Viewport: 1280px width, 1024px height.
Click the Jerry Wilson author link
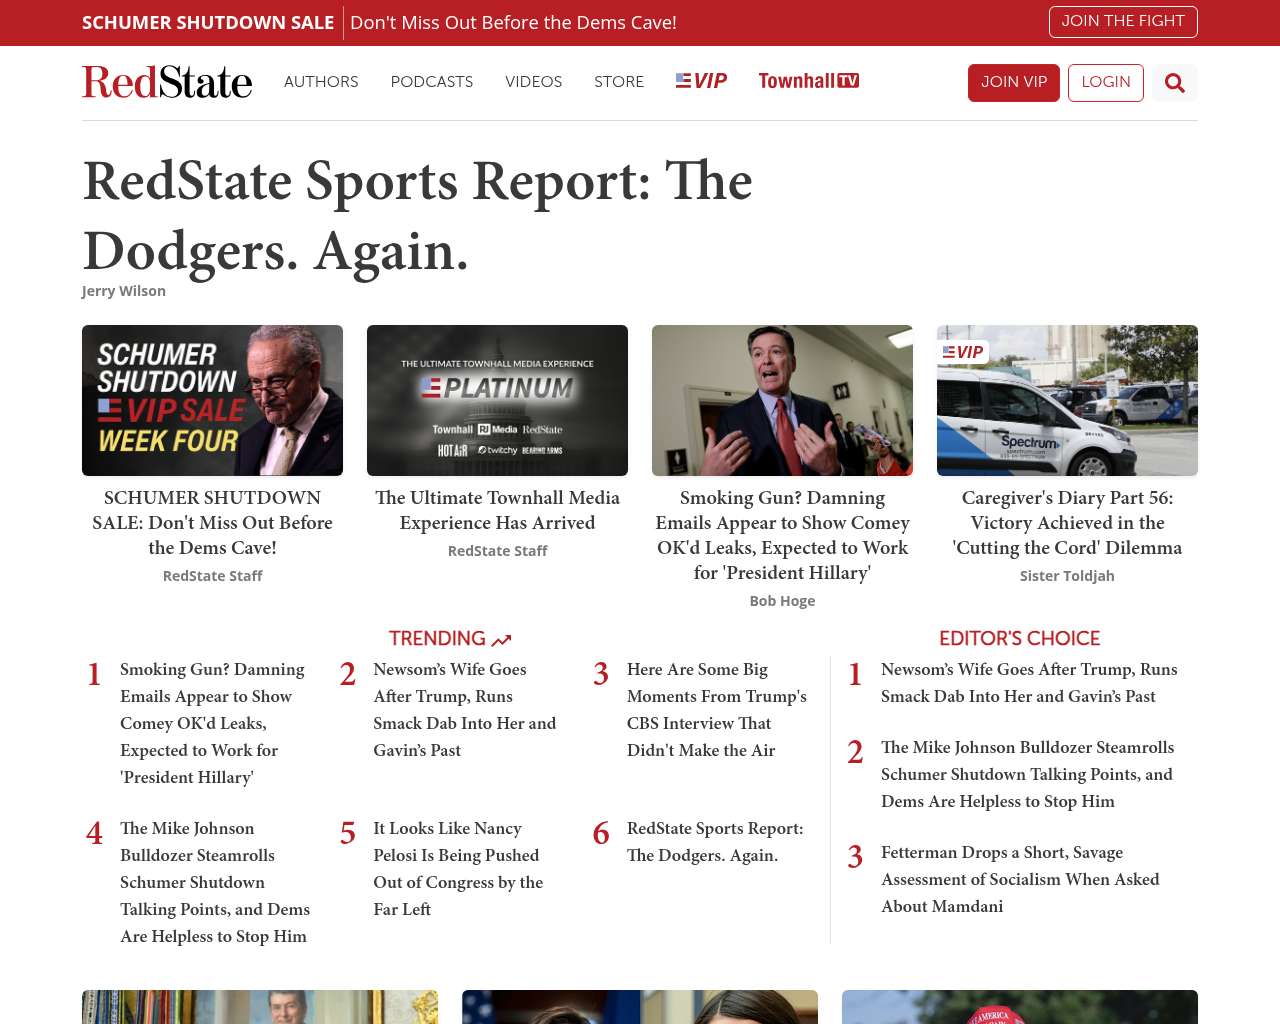click(124, 291)
